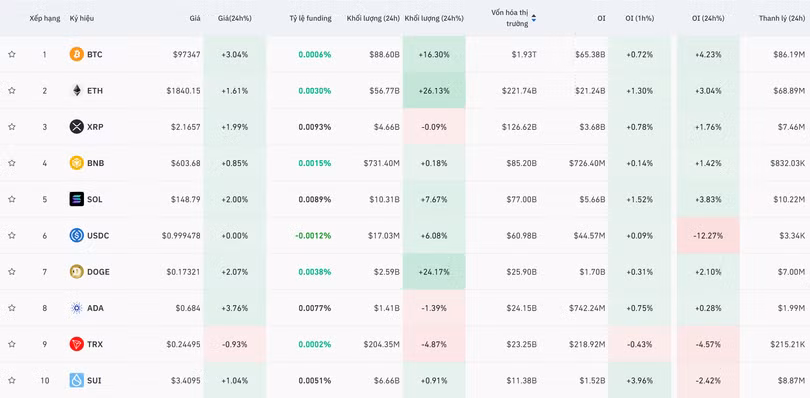This screenshot has height=398, width=810.
Task: Click the XRP coin icon
Action: (76, 127)
